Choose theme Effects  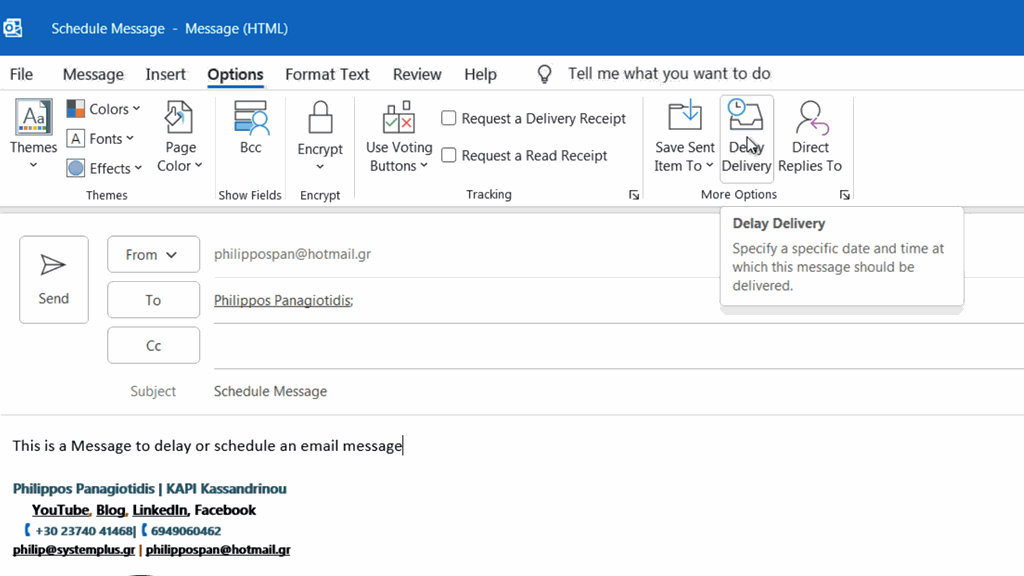104,168
